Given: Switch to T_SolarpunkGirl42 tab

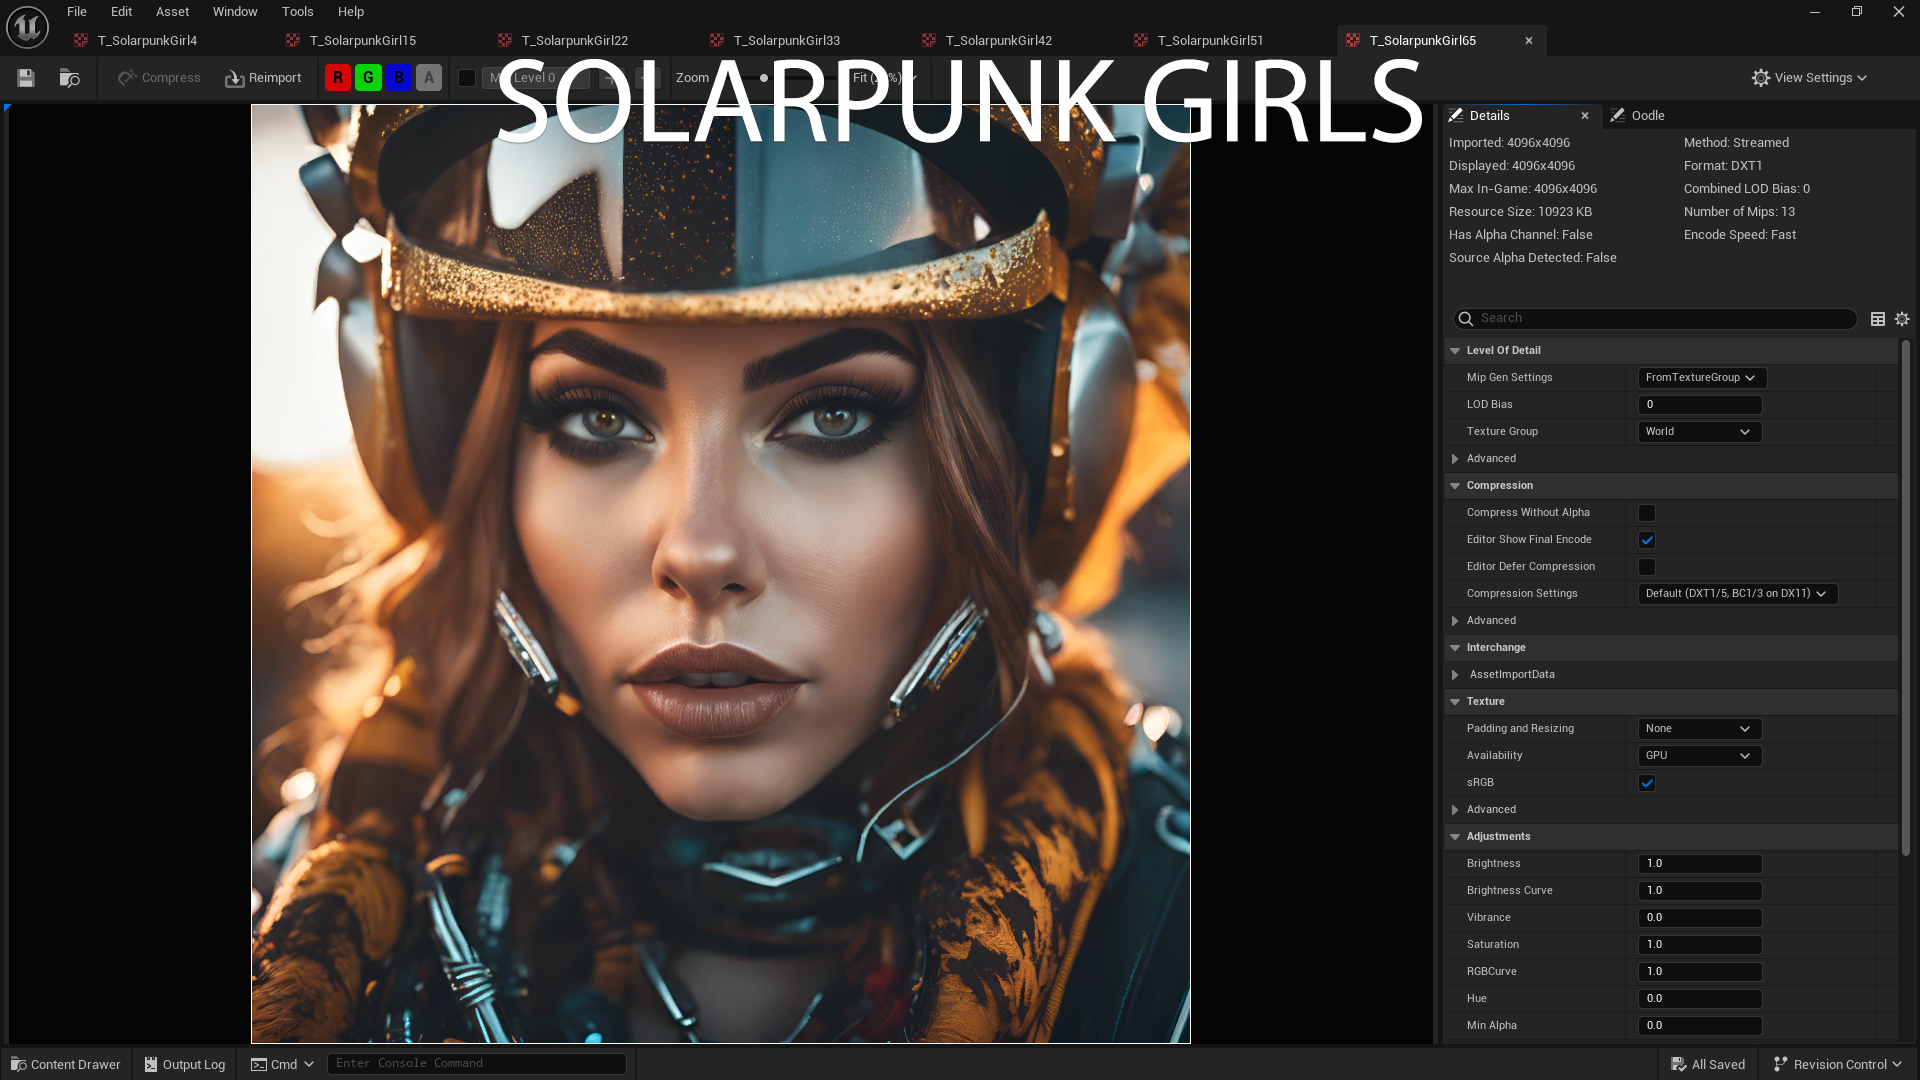Looking at the screenshot, I should [x=998, y=41].
